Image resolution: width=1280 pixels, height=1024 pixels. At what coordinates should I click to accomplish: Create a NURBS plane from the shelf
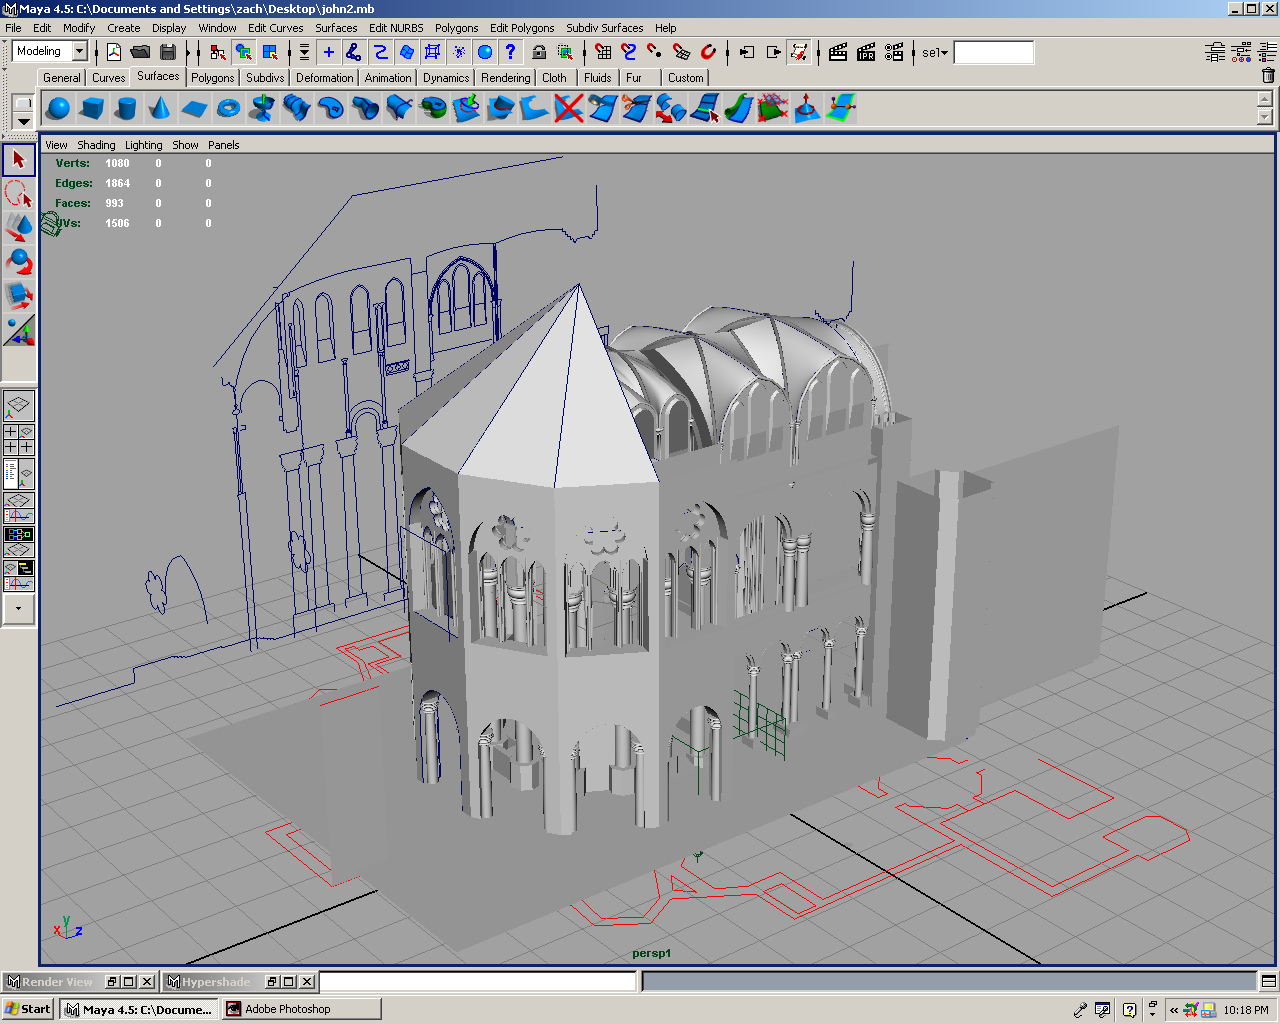pyautogui.click(x=194, y=108)
